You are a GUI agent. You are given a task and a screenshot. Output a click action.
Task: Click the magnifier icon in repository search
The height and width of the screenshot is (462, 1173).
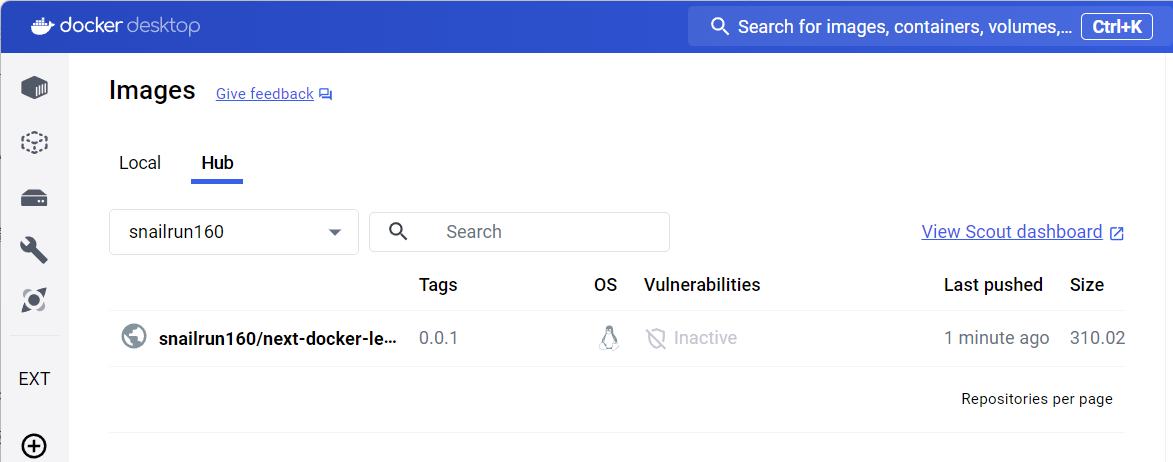[398, 232]
